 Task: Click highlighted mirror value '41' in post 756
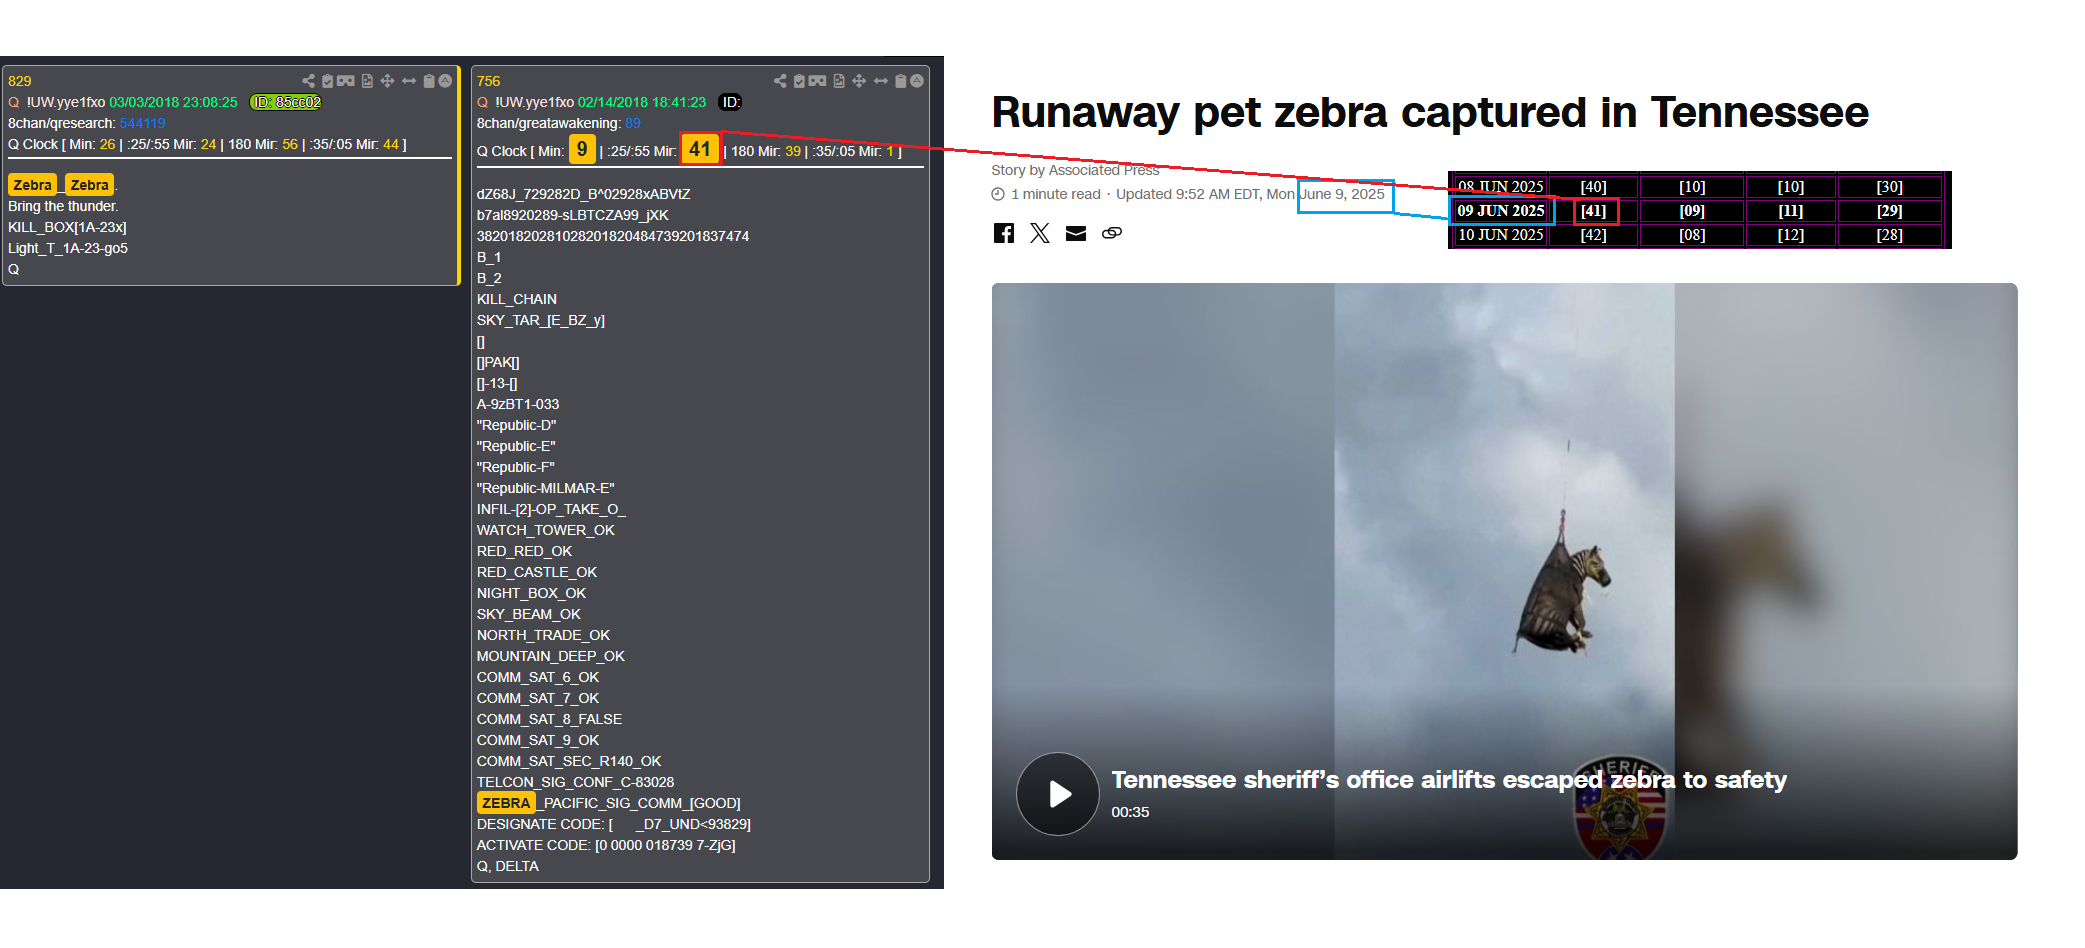[x=700, y=149]
